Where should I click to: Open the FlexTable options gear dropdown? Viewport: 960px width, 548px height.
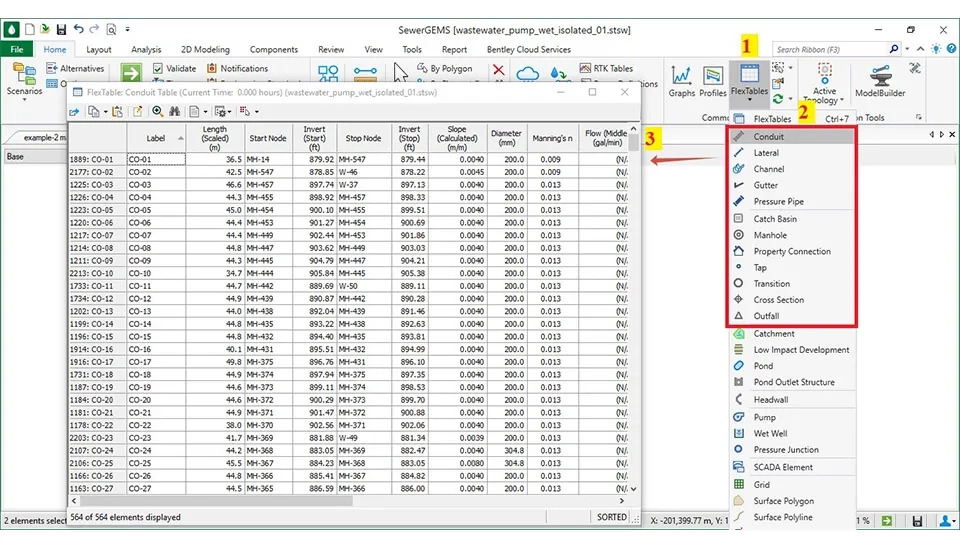point(222,112)
